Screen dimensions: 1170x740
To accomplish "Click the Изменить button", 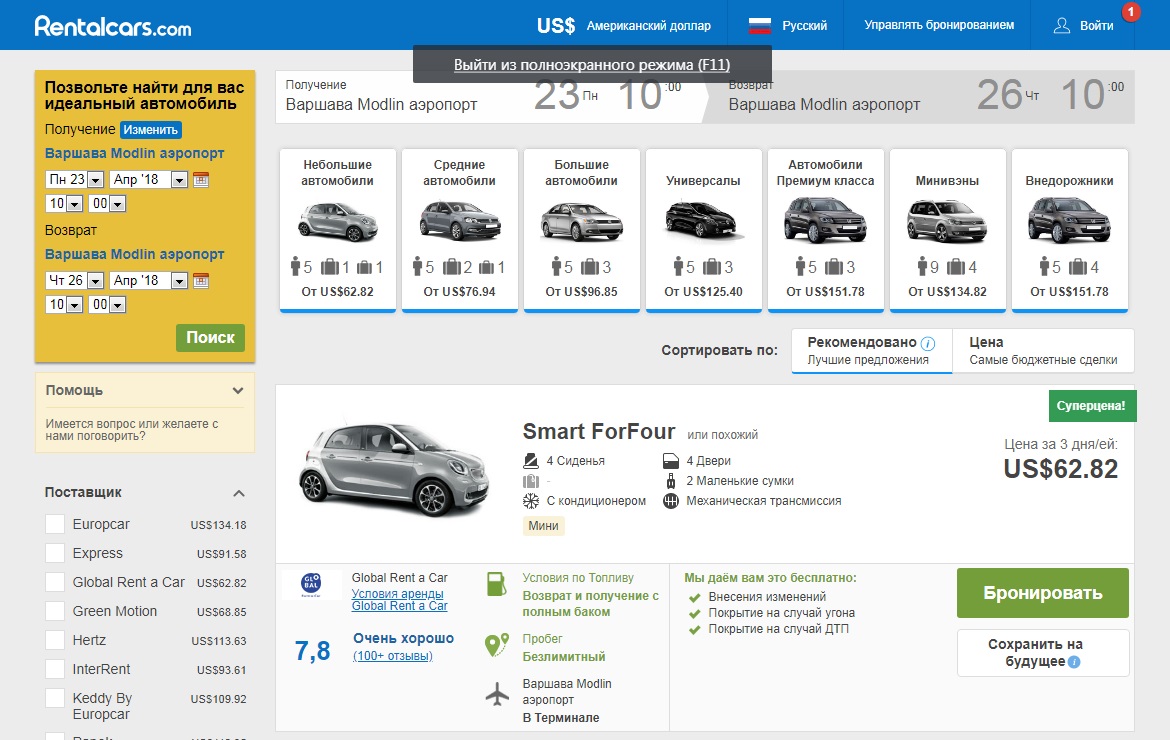I will pos(151,130).
